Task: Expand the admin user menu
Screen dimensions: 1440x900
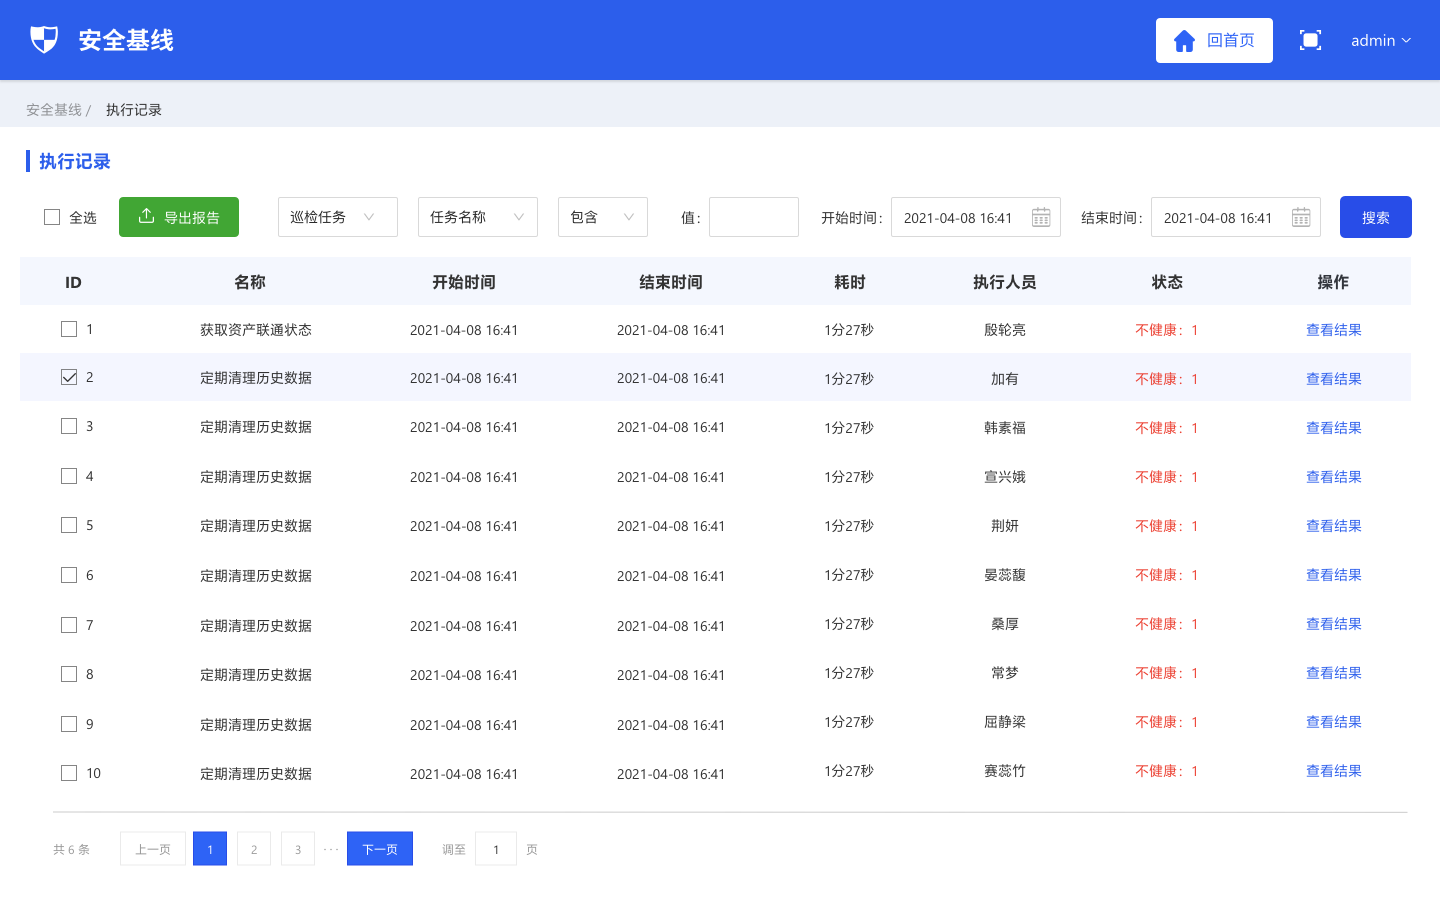Action: [1381, 40]
